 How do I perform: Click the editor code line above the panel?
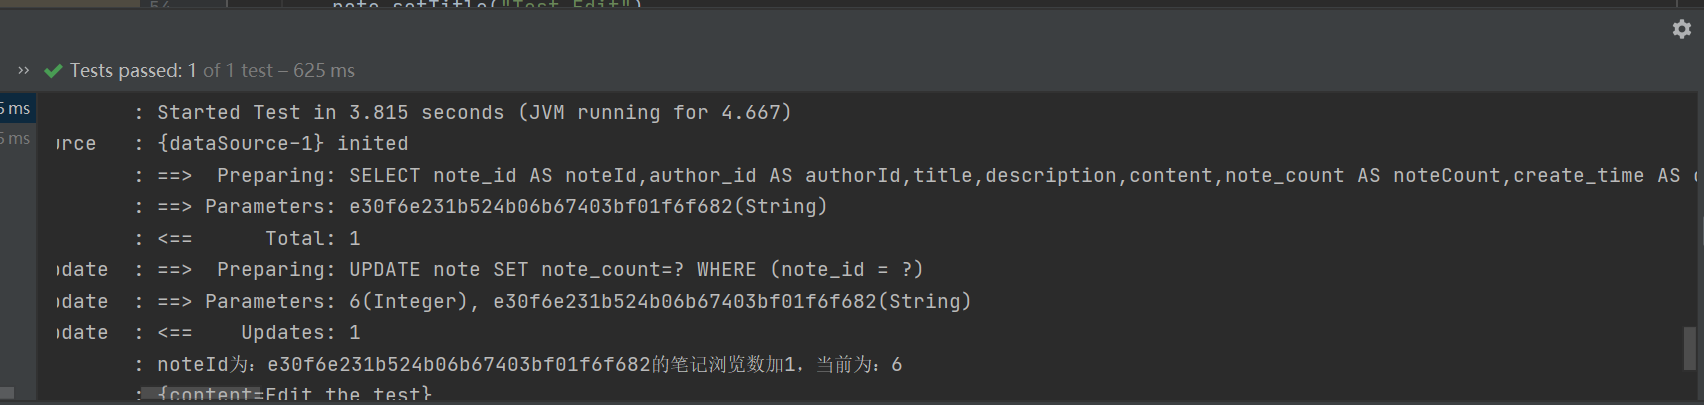487,4
